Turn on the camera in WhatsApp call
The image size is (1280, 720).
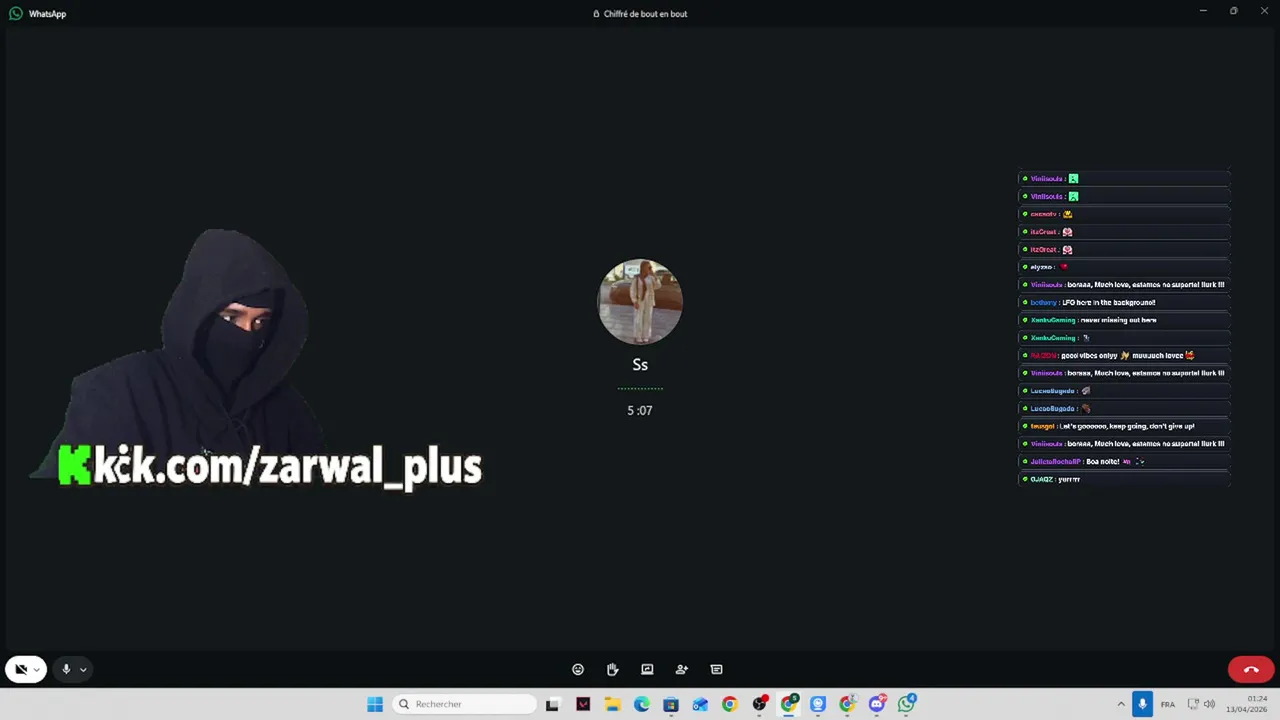(20, 669)
